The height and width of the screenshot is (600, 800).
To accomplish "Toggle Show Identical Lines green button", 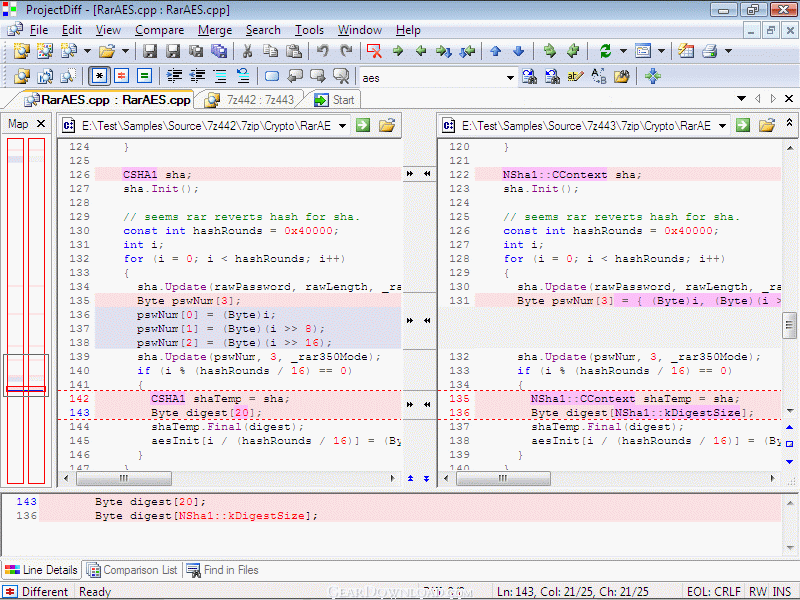I will 144,77.
